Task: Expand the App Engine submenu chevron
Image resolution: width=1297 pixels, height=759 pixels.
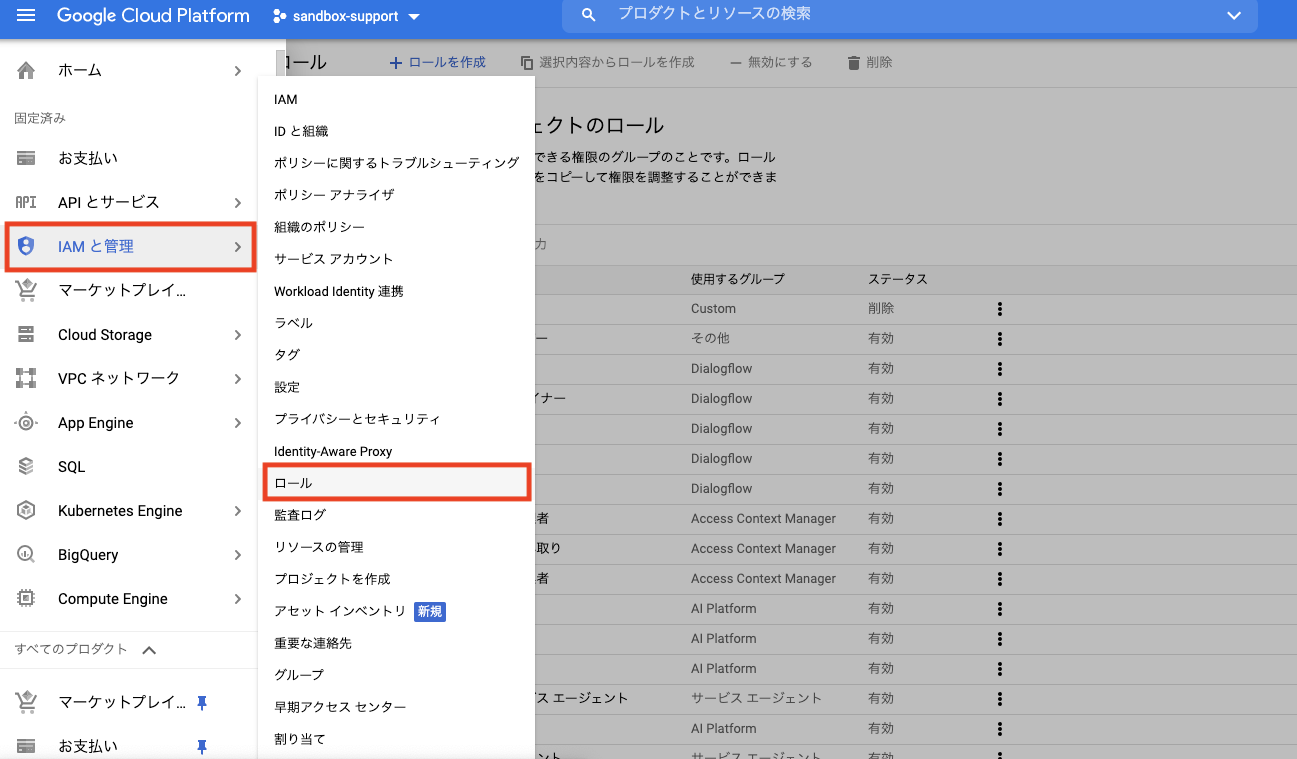Action: 238,422
